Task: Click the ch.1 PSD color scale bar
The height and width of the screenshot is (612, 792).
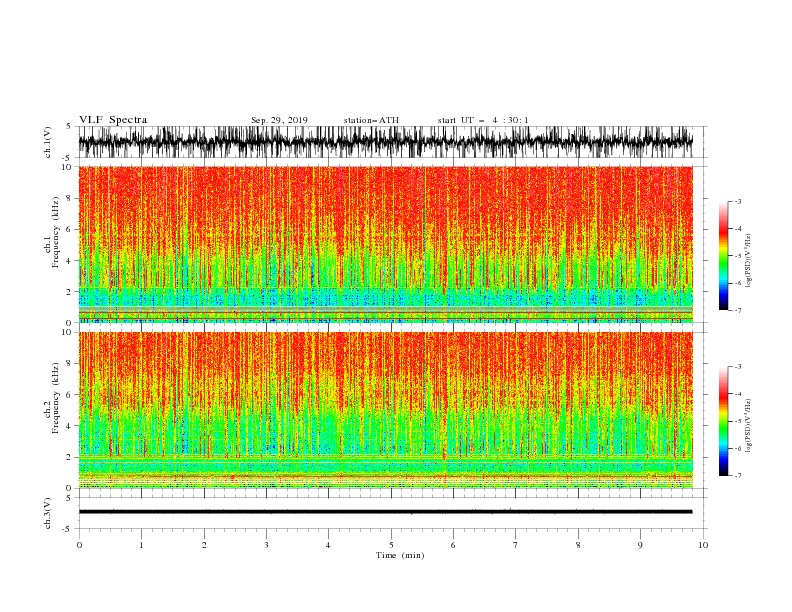Action: coord(723,256)
